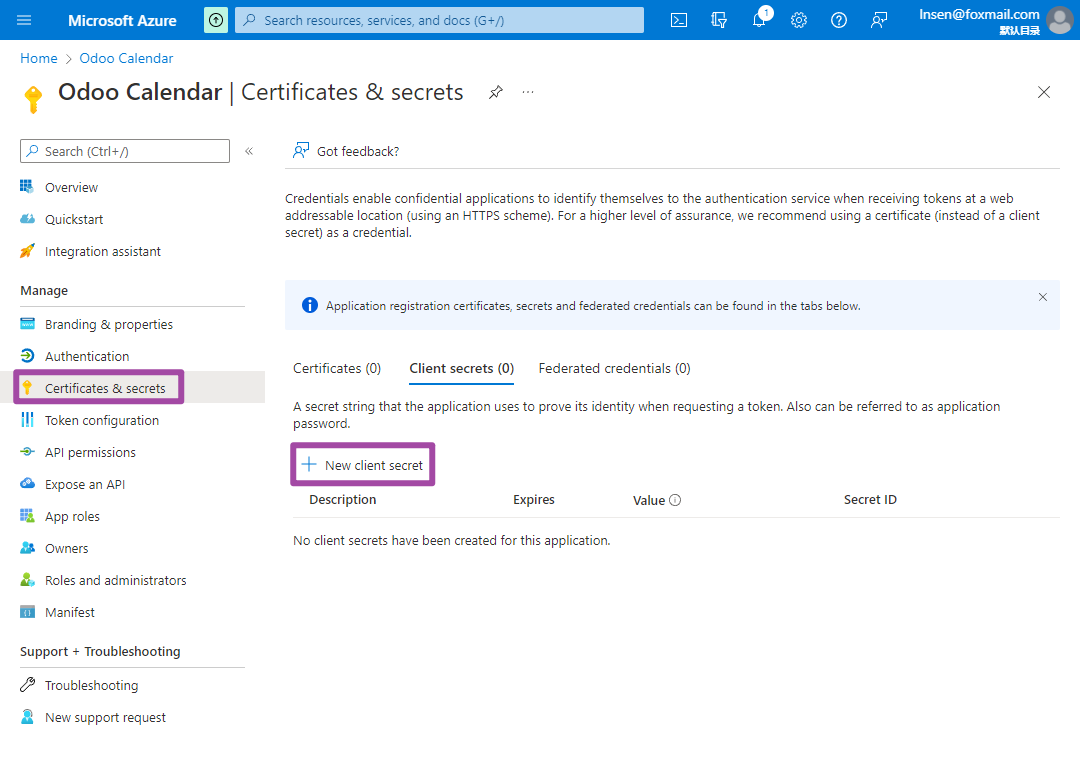Viewport: 1080px width, 763px height.
Task: Open the notifications bell
Action: [759, 20]
